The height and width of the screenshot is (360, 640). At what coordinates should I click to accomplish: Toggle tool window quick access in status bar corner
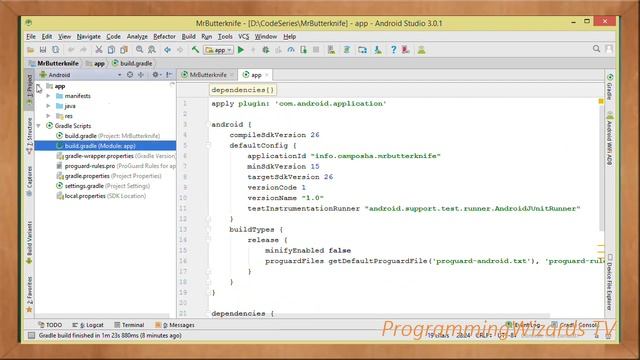[x=31, y=336]
